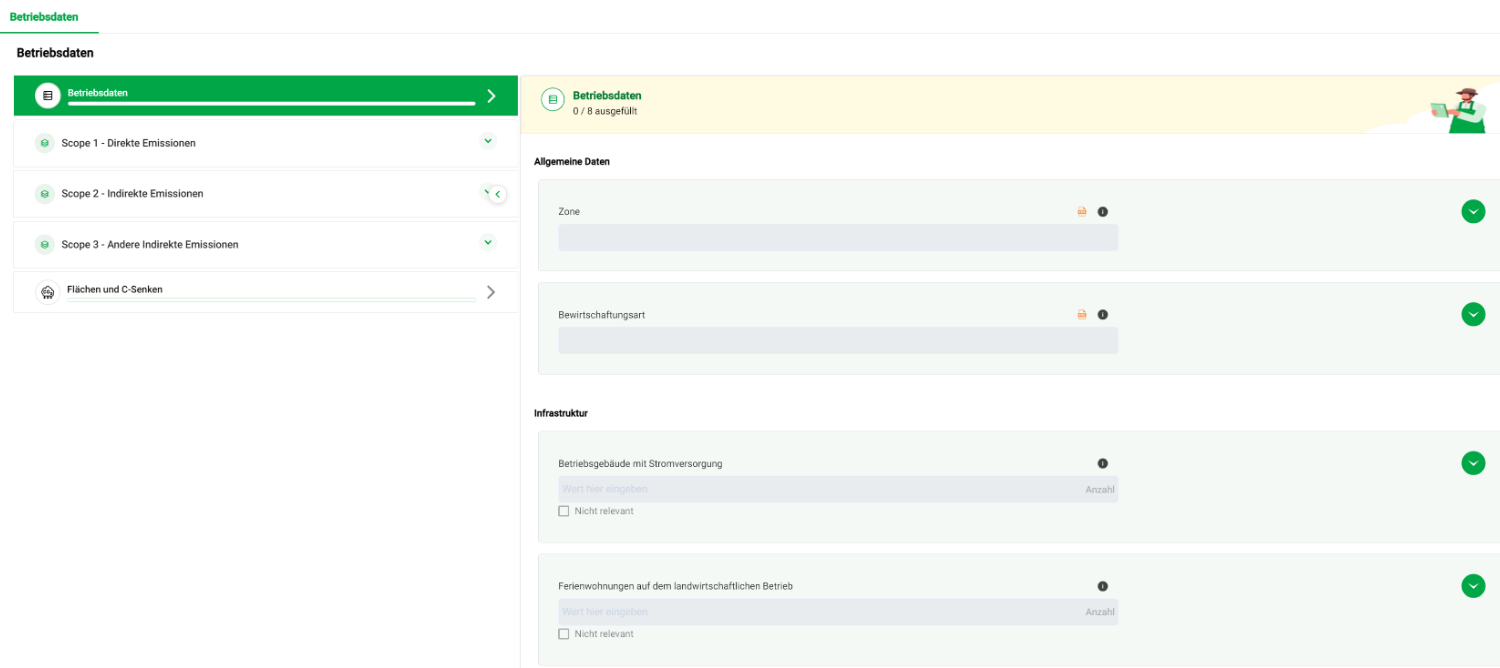Click the 'Allgemeine Daten' heading
Image resolution: width=1500 pixels, height=668 pixels.
[x=572, y=161]
